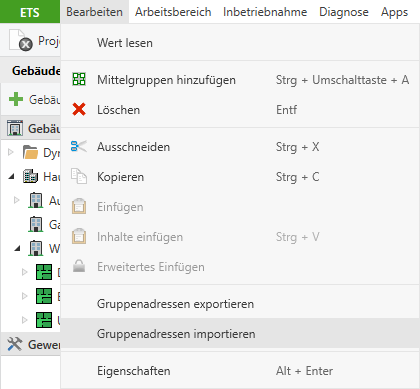
Task: Click the Kopieren pages icon
Action: (x=79, y=176)
